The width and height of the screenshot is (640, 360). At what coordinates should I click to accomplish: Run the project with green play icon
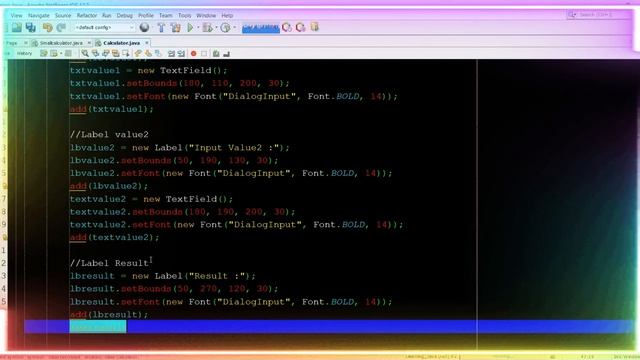[190, 27]
